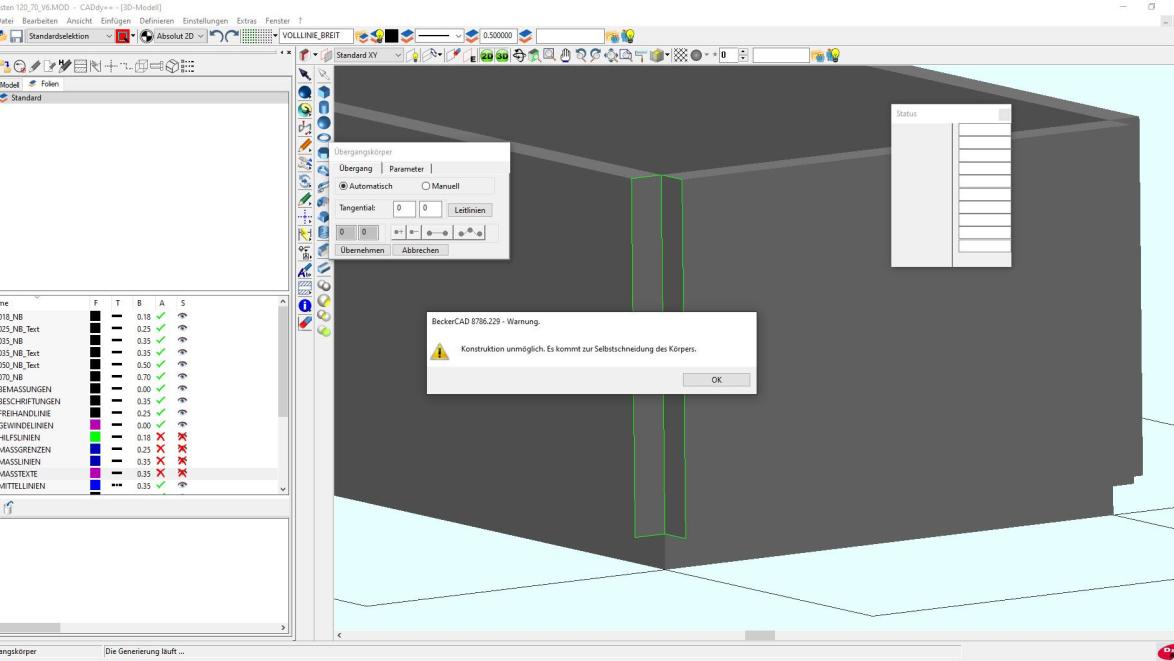Switch to the Parameter tab
This screenshot has width=1174, height=661.
pos(406,168)
